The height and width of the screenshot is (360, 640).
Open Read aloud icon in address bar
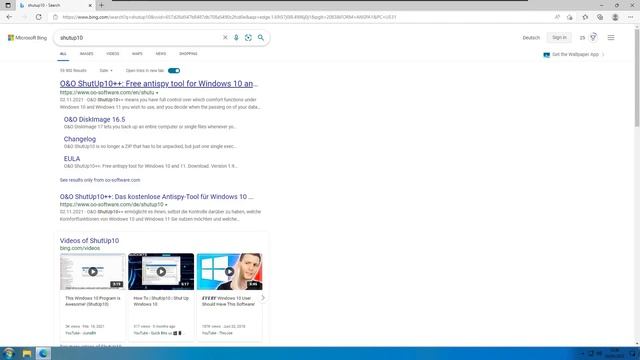tap(557, 17)
